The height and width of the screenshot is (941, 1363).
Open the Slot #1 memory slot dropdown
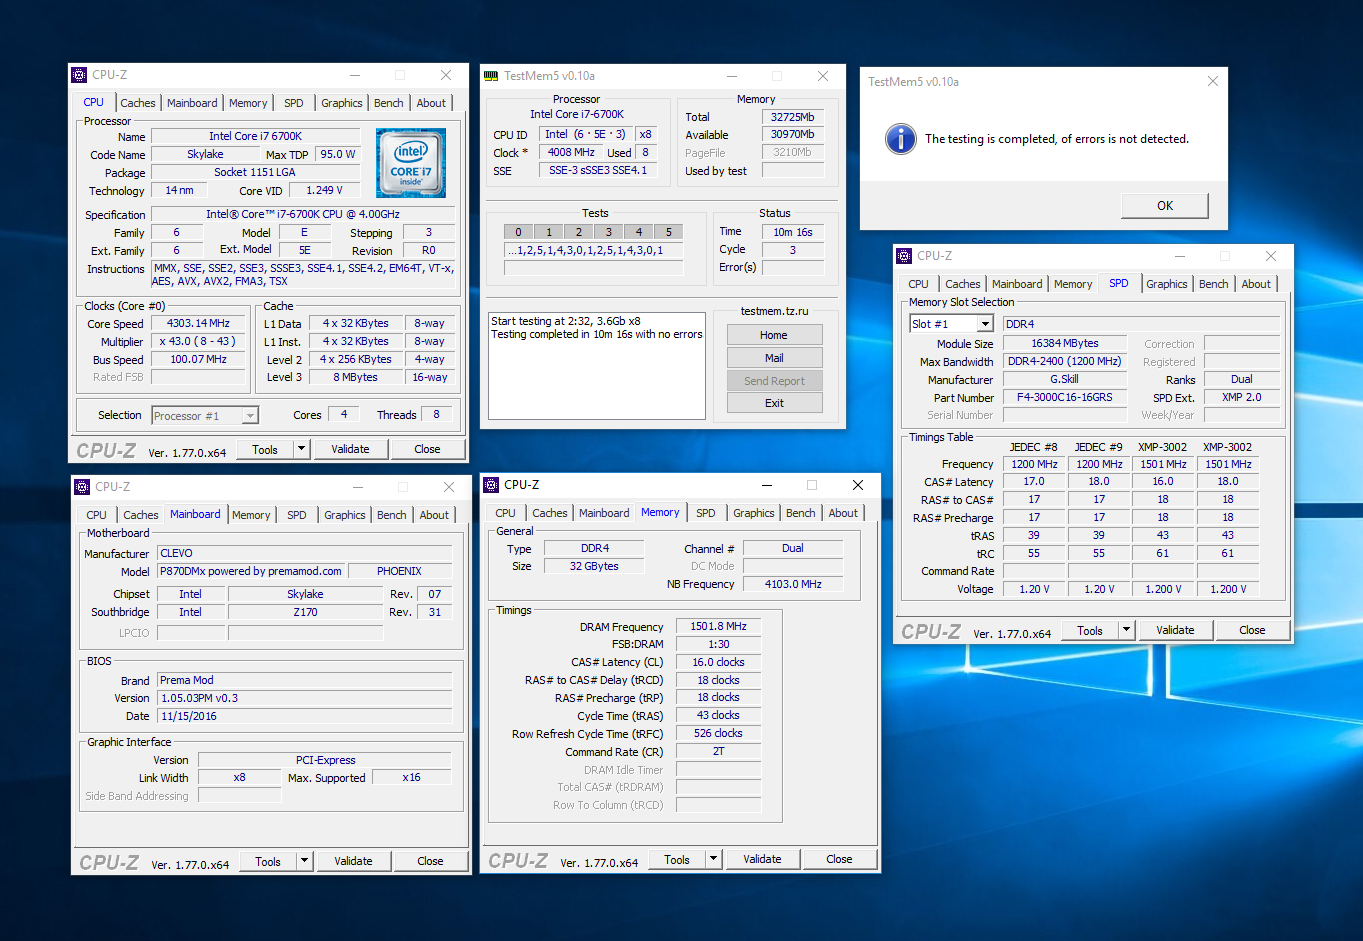point(985,324)
